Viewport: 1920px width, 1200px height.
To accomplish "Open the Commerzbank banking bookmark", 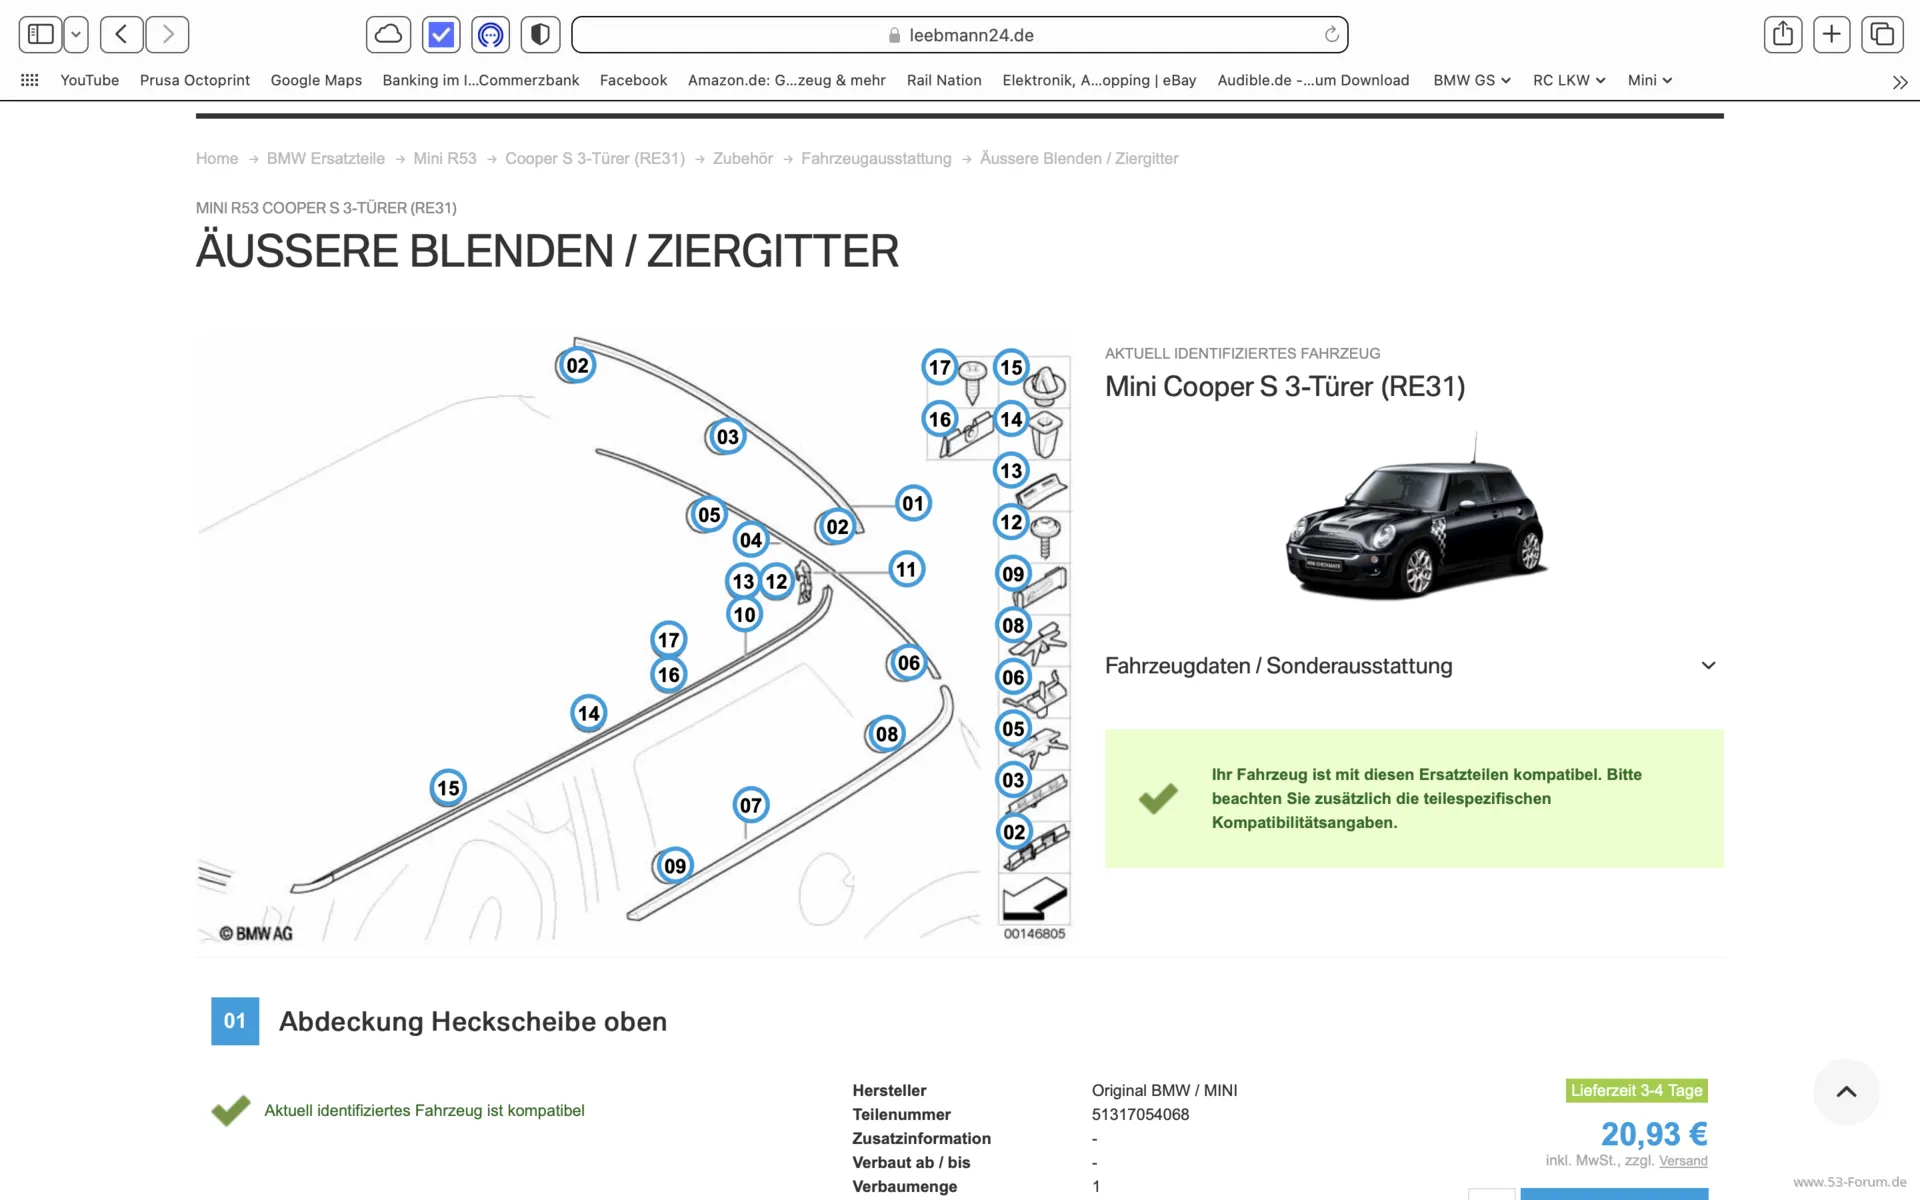I will tap(481, 80).
